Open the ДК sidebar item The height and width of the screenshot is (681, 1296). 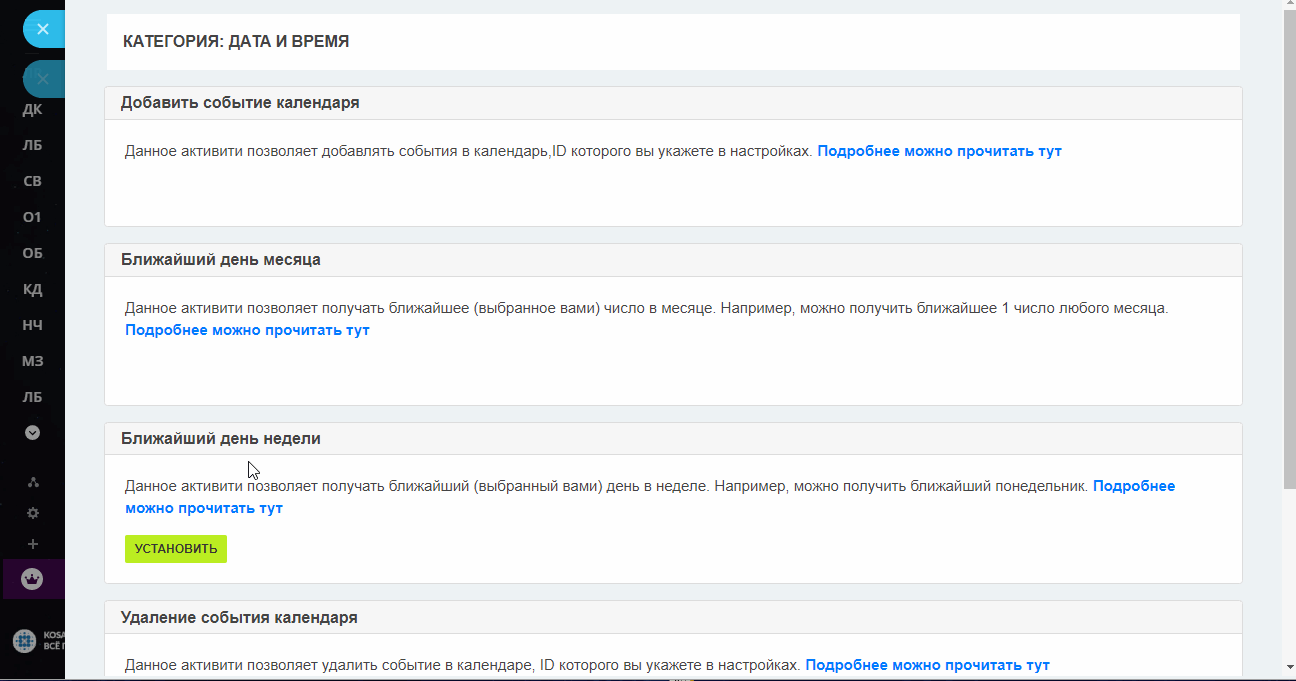[32, 109]
